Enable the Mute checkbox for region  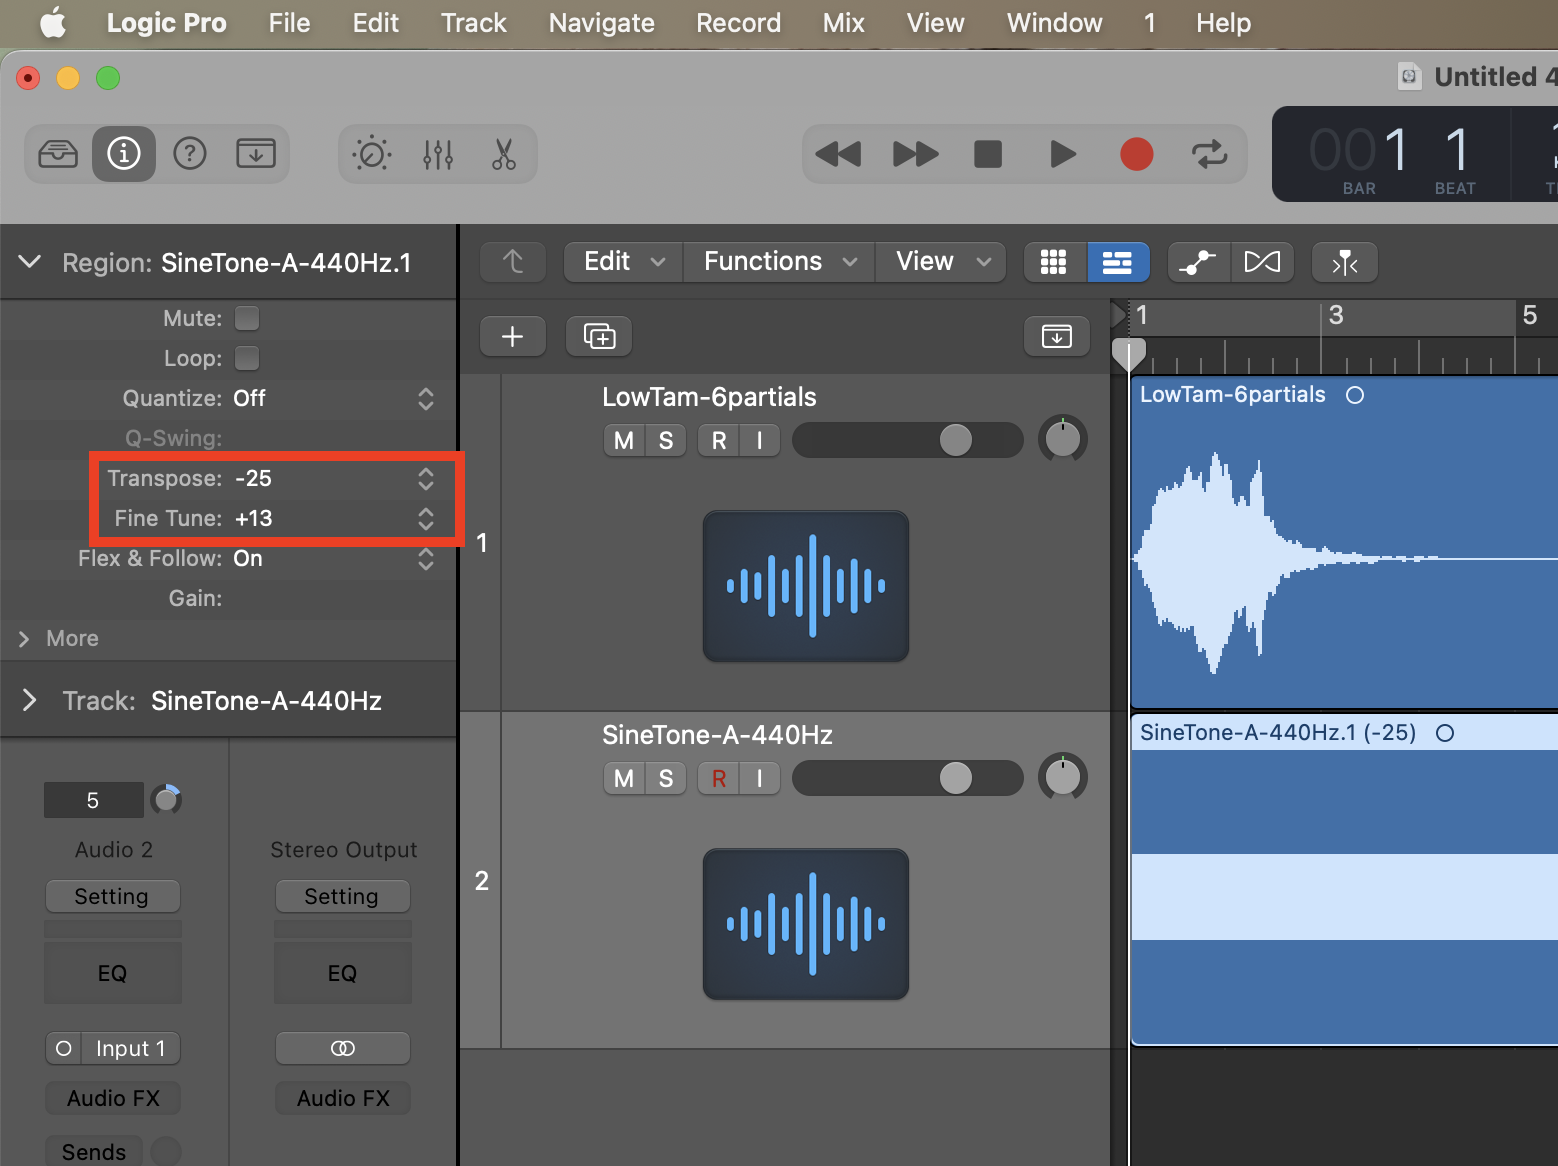coord(247,318)
